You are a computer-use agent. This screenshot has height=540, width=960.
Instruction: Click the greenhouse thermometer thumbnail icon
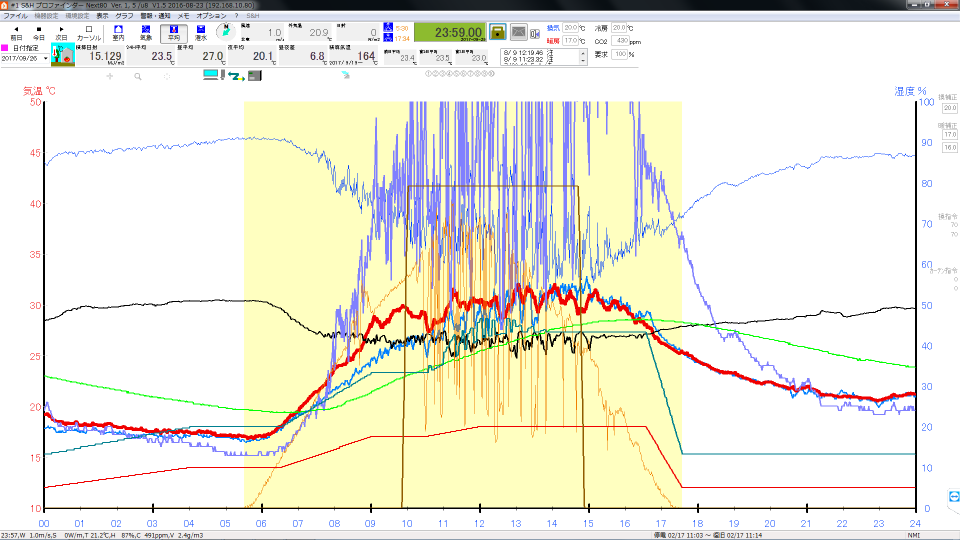coord(63,57)
